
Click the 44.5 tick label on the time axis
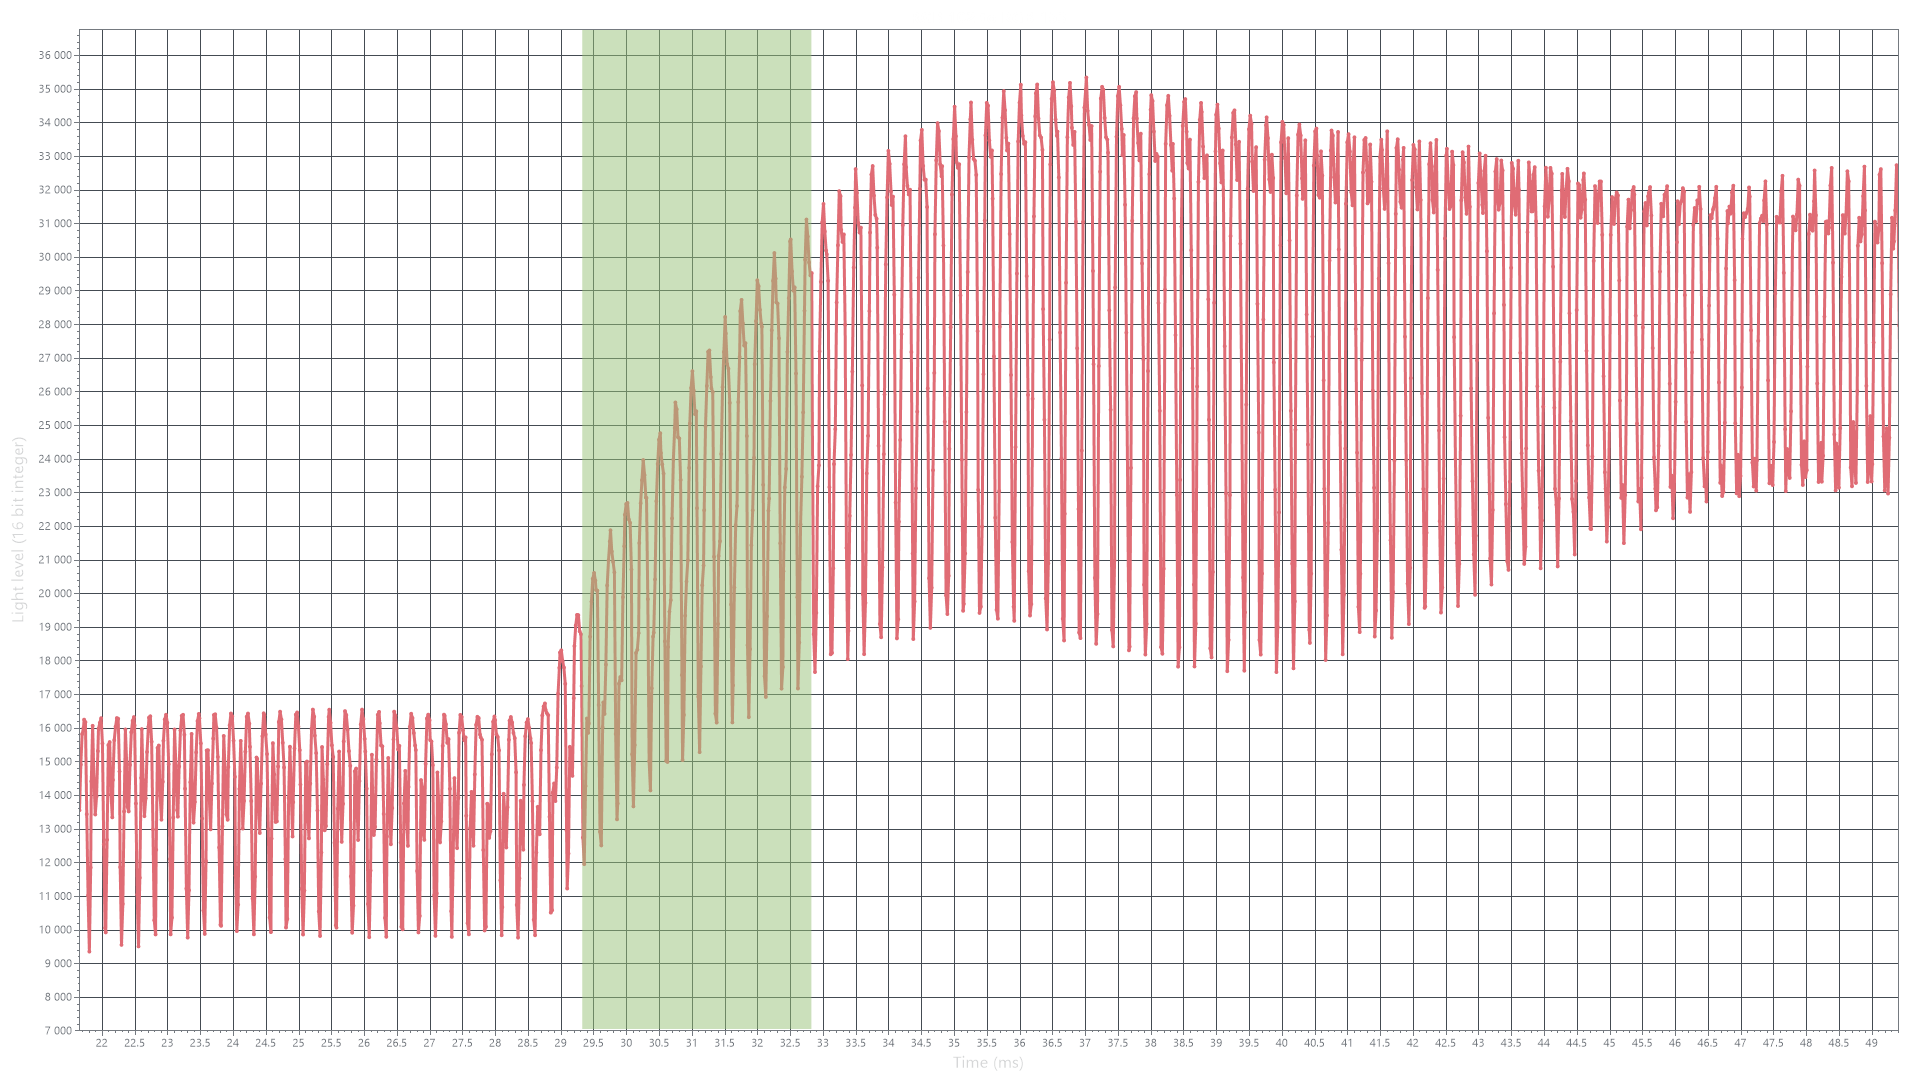point(1576,1043)
